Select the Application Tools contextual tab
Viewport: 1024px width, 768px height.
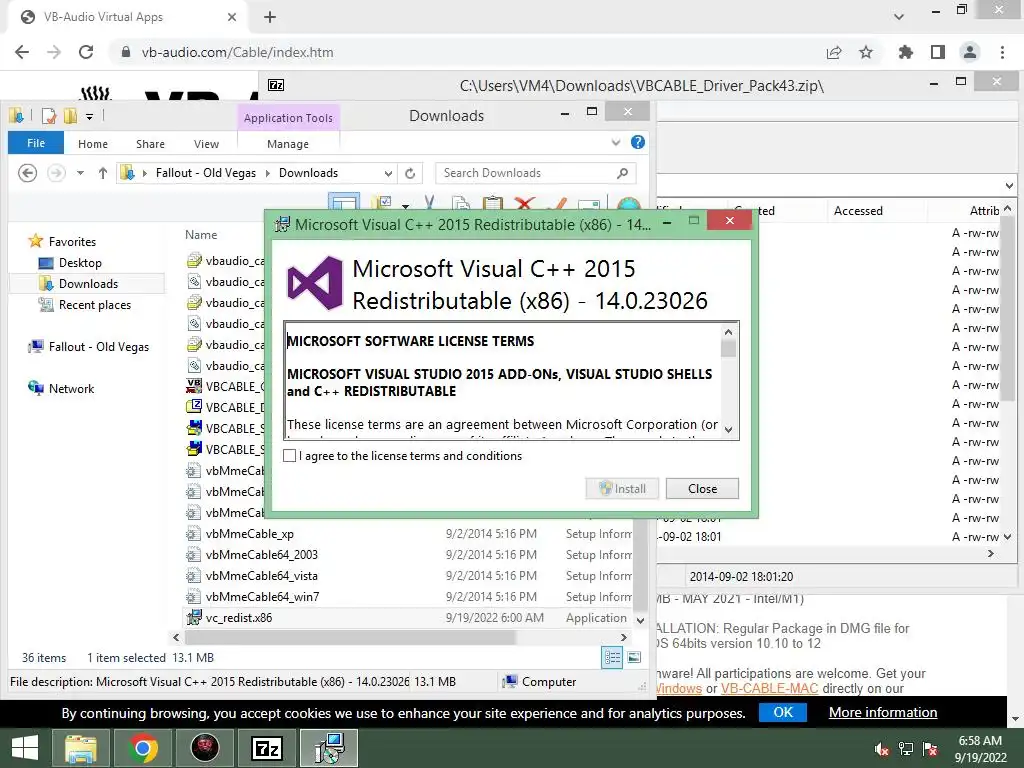[x=288, y=118]
